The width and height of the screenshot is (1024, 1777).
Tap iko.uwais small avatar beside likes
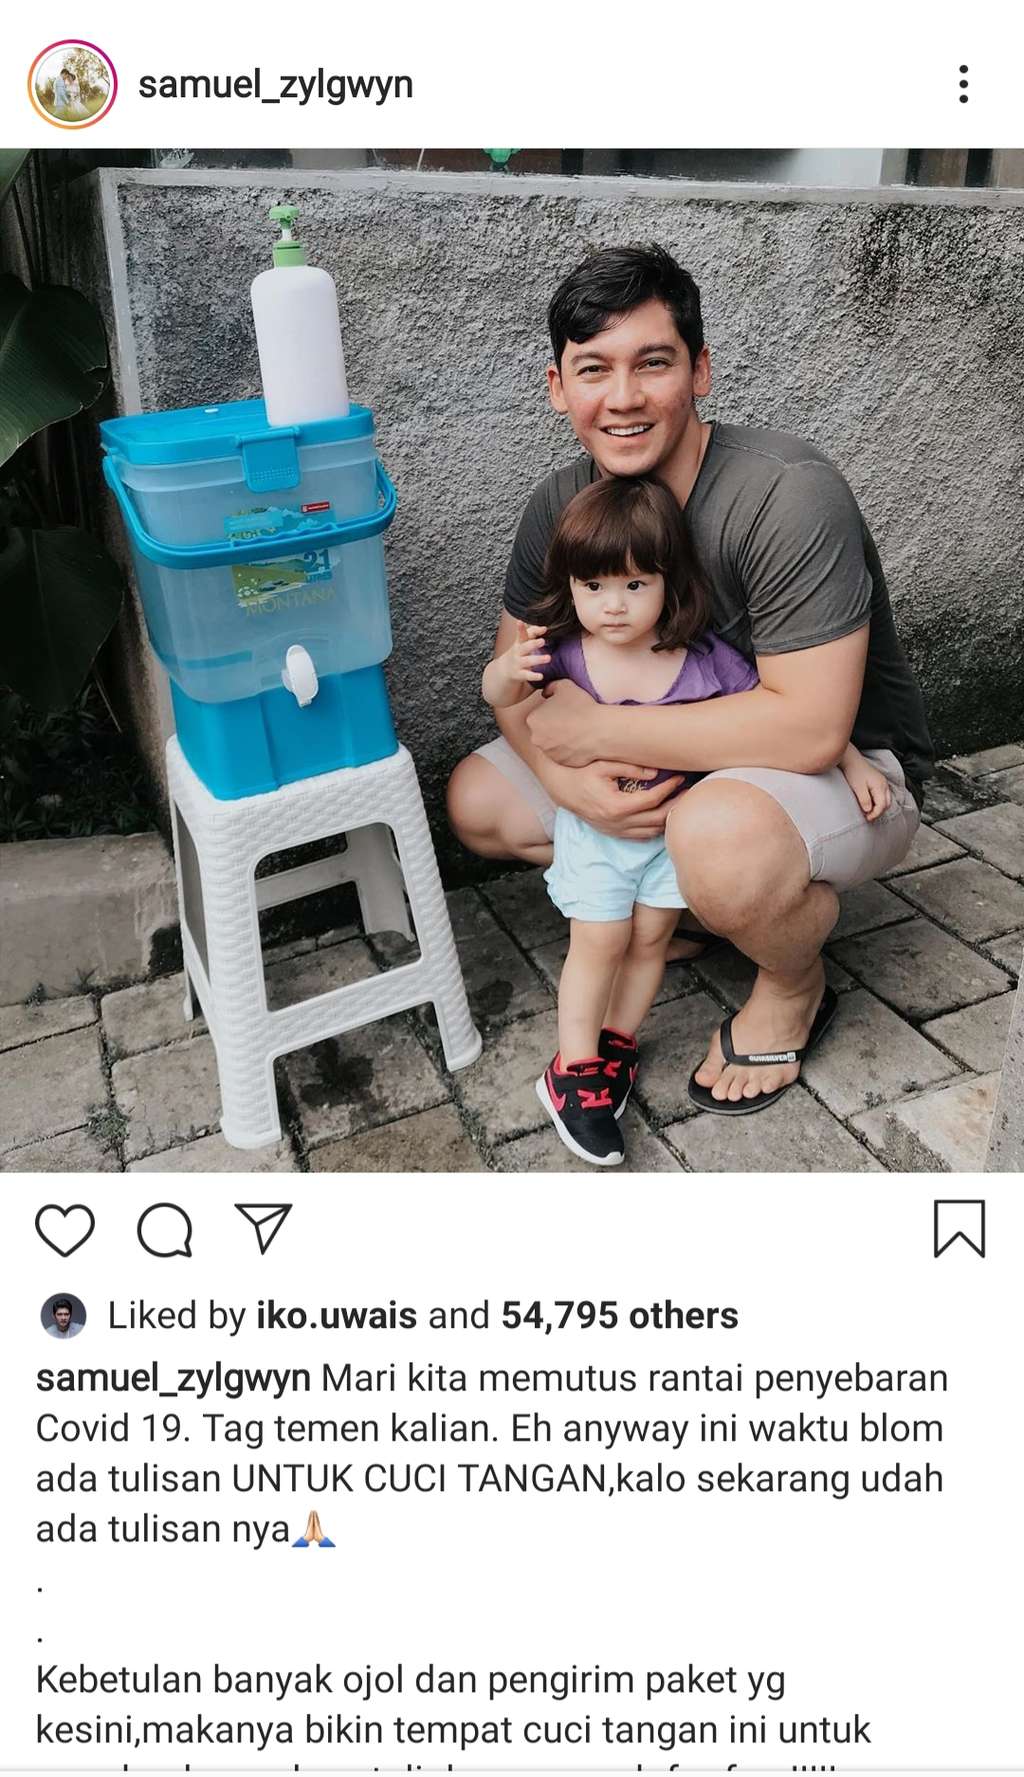pos(63,1315)
